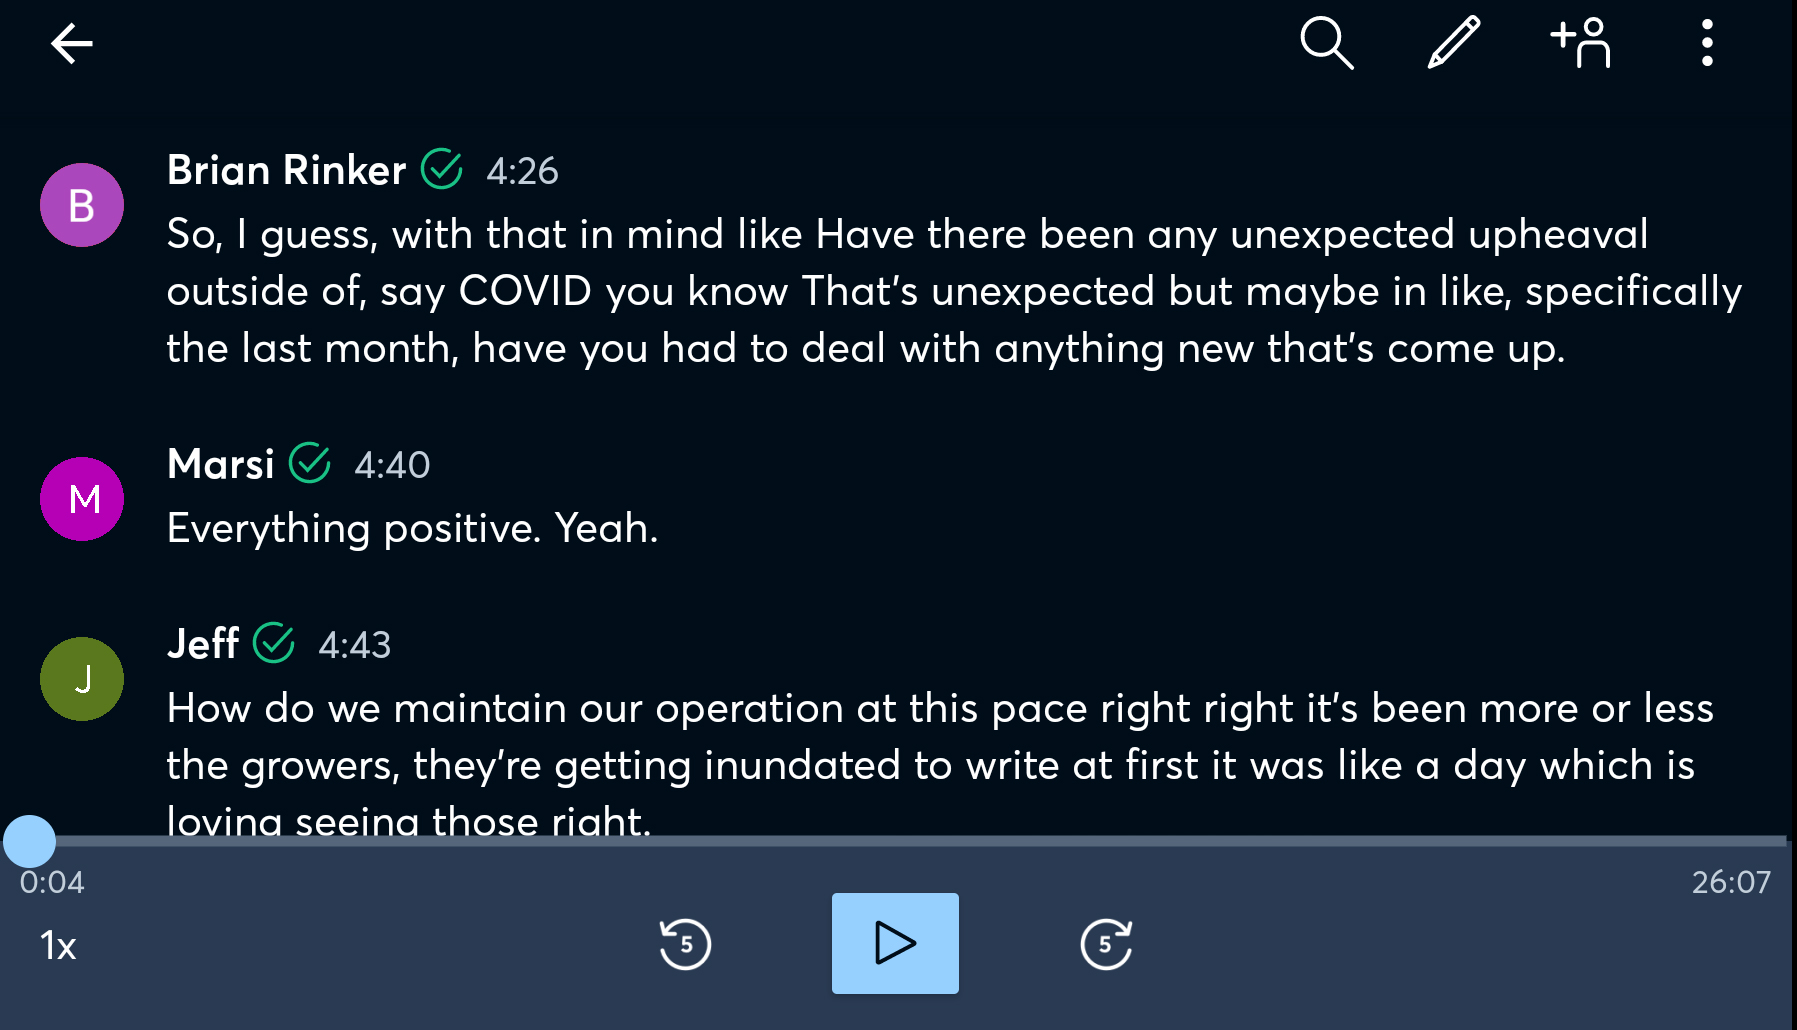Select Jeff's green J avatar
Viewport: 1797px width, 1030px height.
(x=82, y=679)
